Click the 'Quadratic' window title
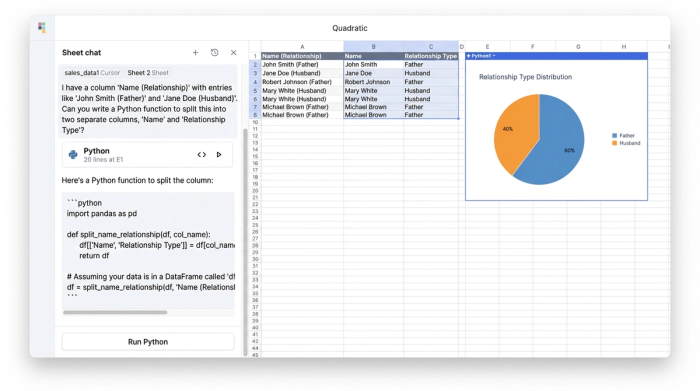700x391 pixels. [x=350, y=28]
